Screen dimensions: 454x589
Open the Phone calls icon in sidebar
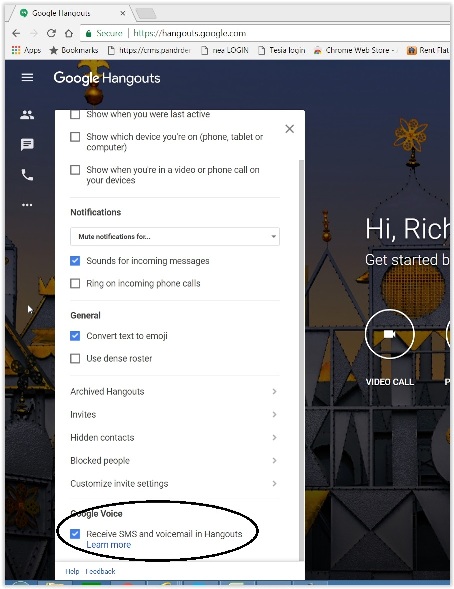click(27, 175)
